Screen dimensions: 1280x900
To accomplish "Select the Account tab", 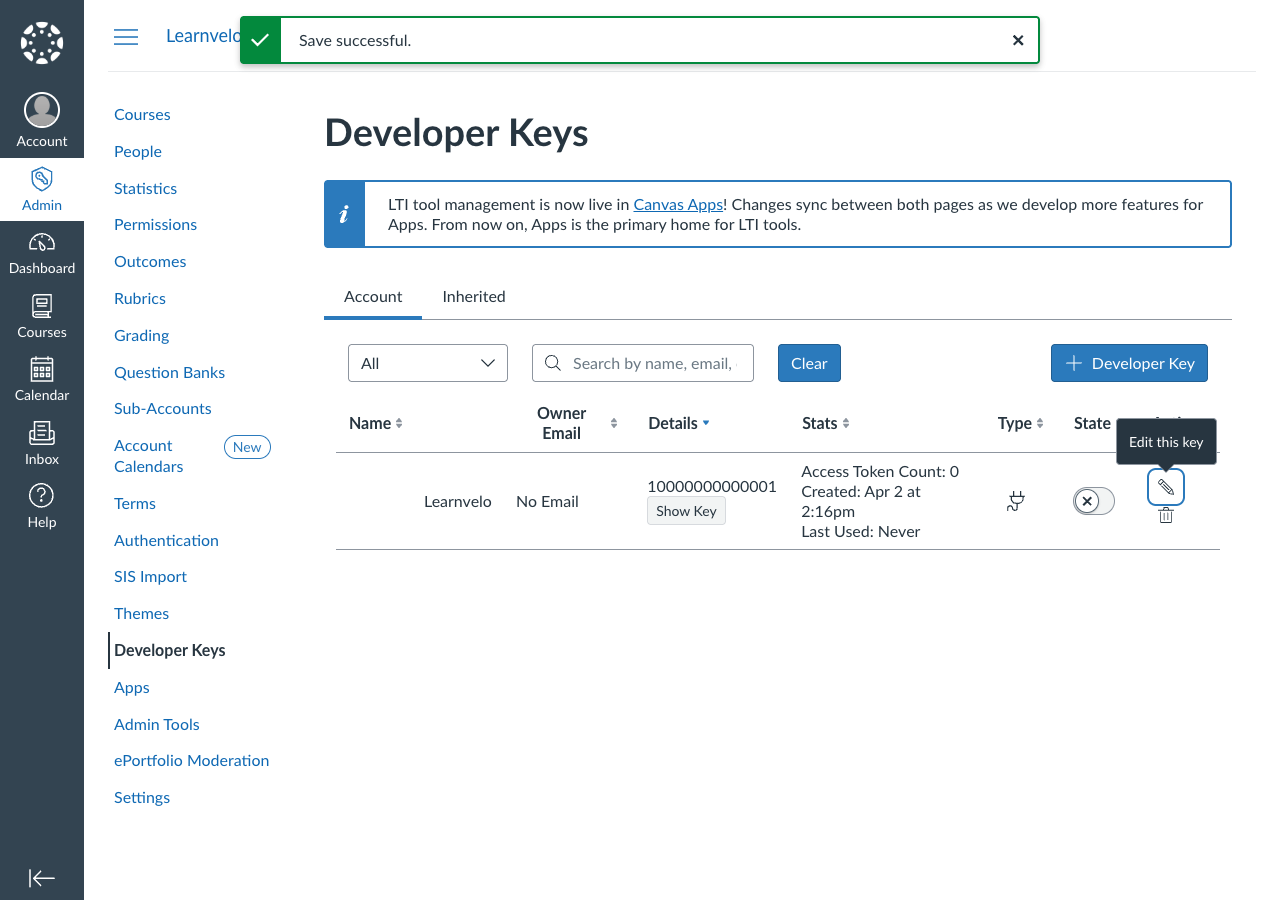I will 373,296.
